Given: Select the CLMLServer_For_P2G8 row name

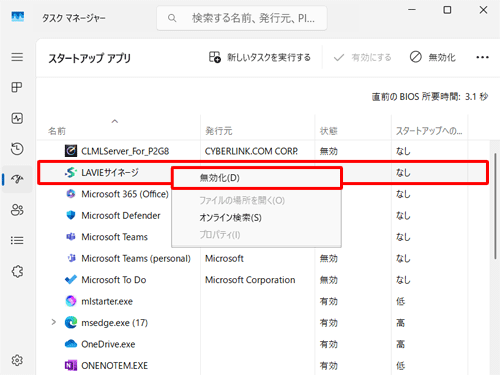Looking at the screenshot, I should (x=125, y=151).
